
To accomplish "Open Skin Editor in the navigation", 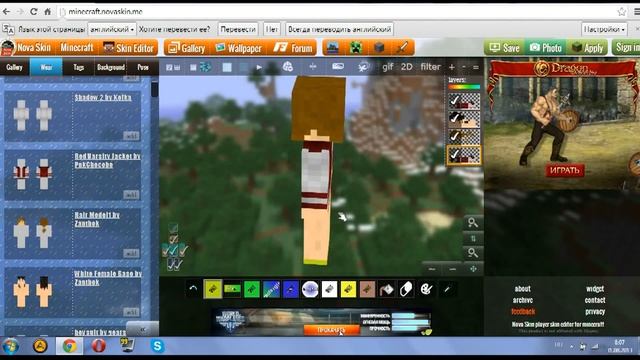I will coord(128,48).
